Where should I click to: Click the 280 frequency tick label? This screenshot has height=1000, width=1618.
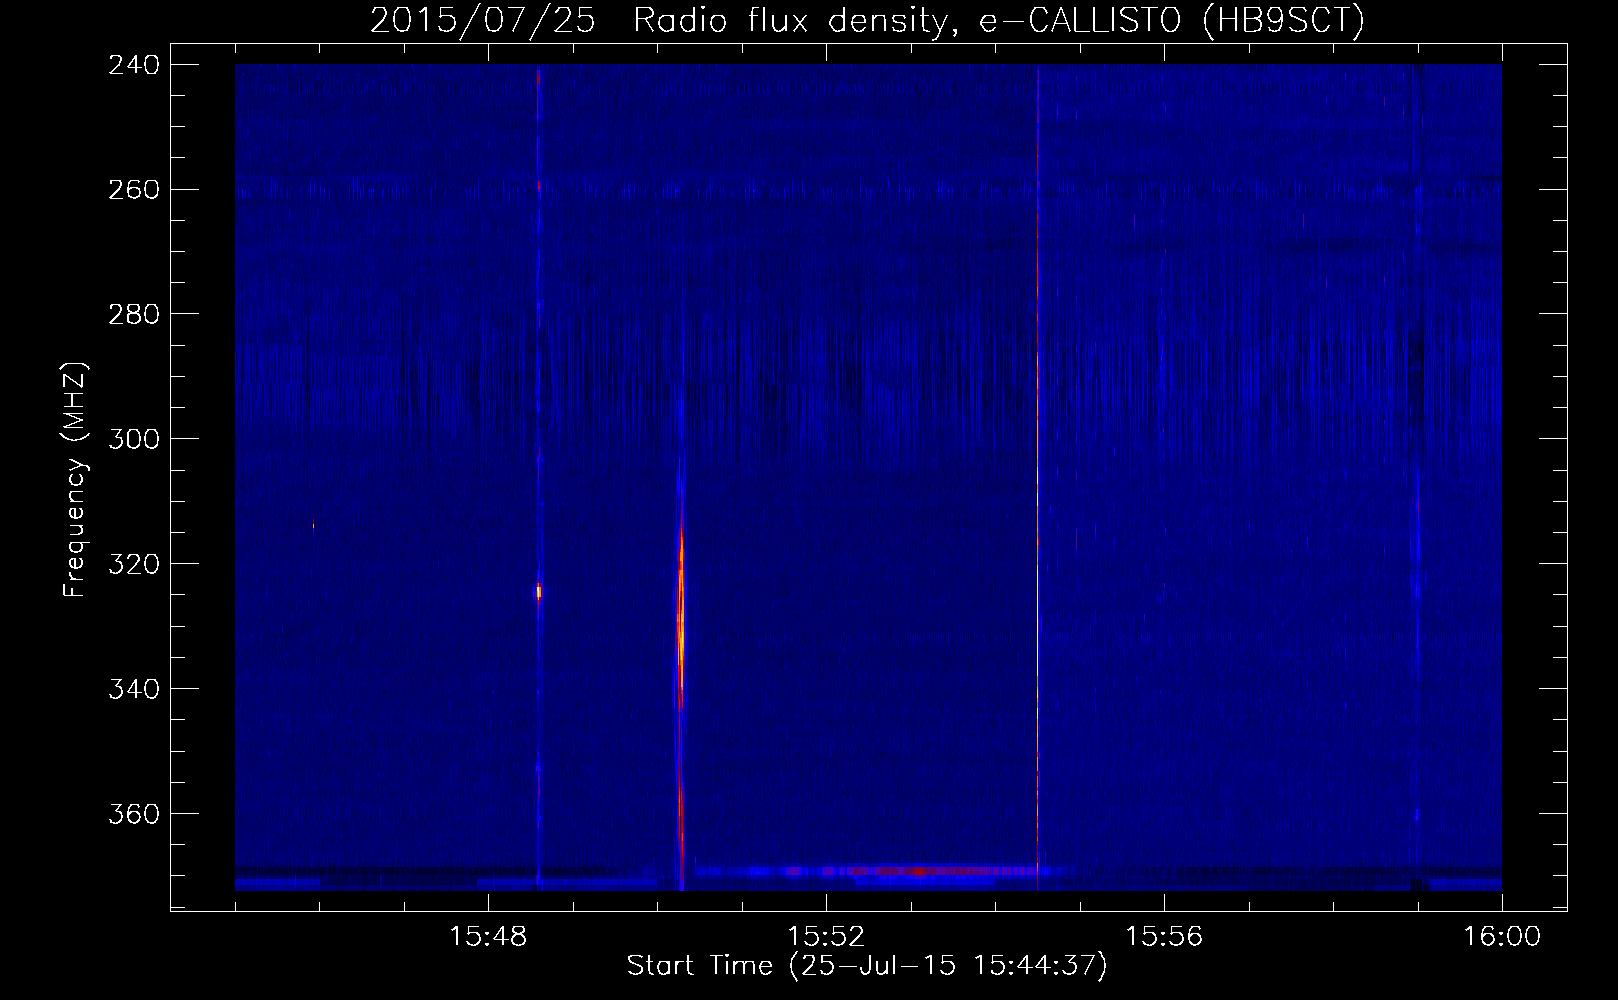tap(133, 315)
